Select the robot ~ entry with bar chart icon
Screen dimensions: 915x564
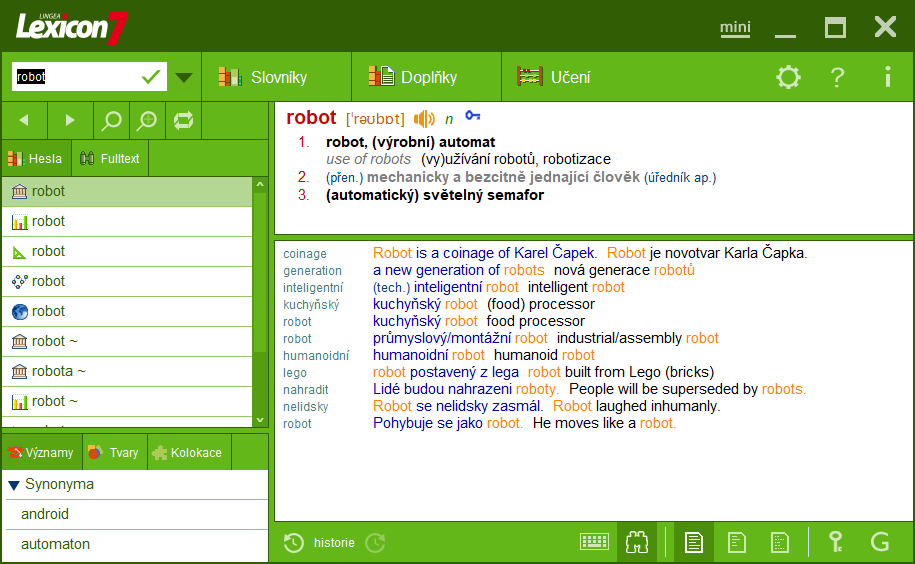click(x=127, y=401)
